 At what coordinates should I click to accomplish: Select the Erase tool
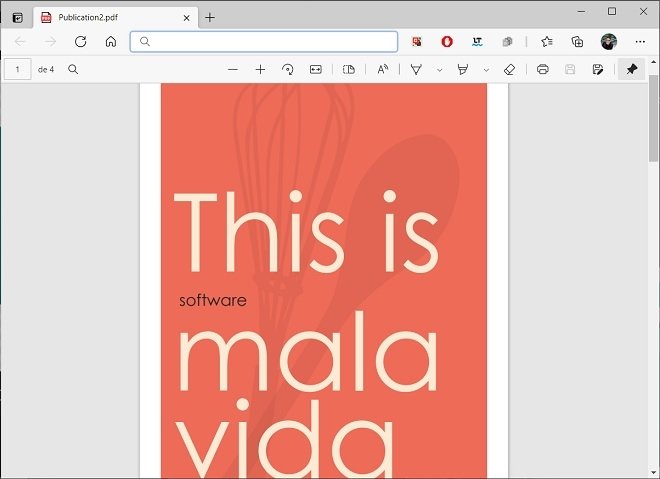[509, 69]
